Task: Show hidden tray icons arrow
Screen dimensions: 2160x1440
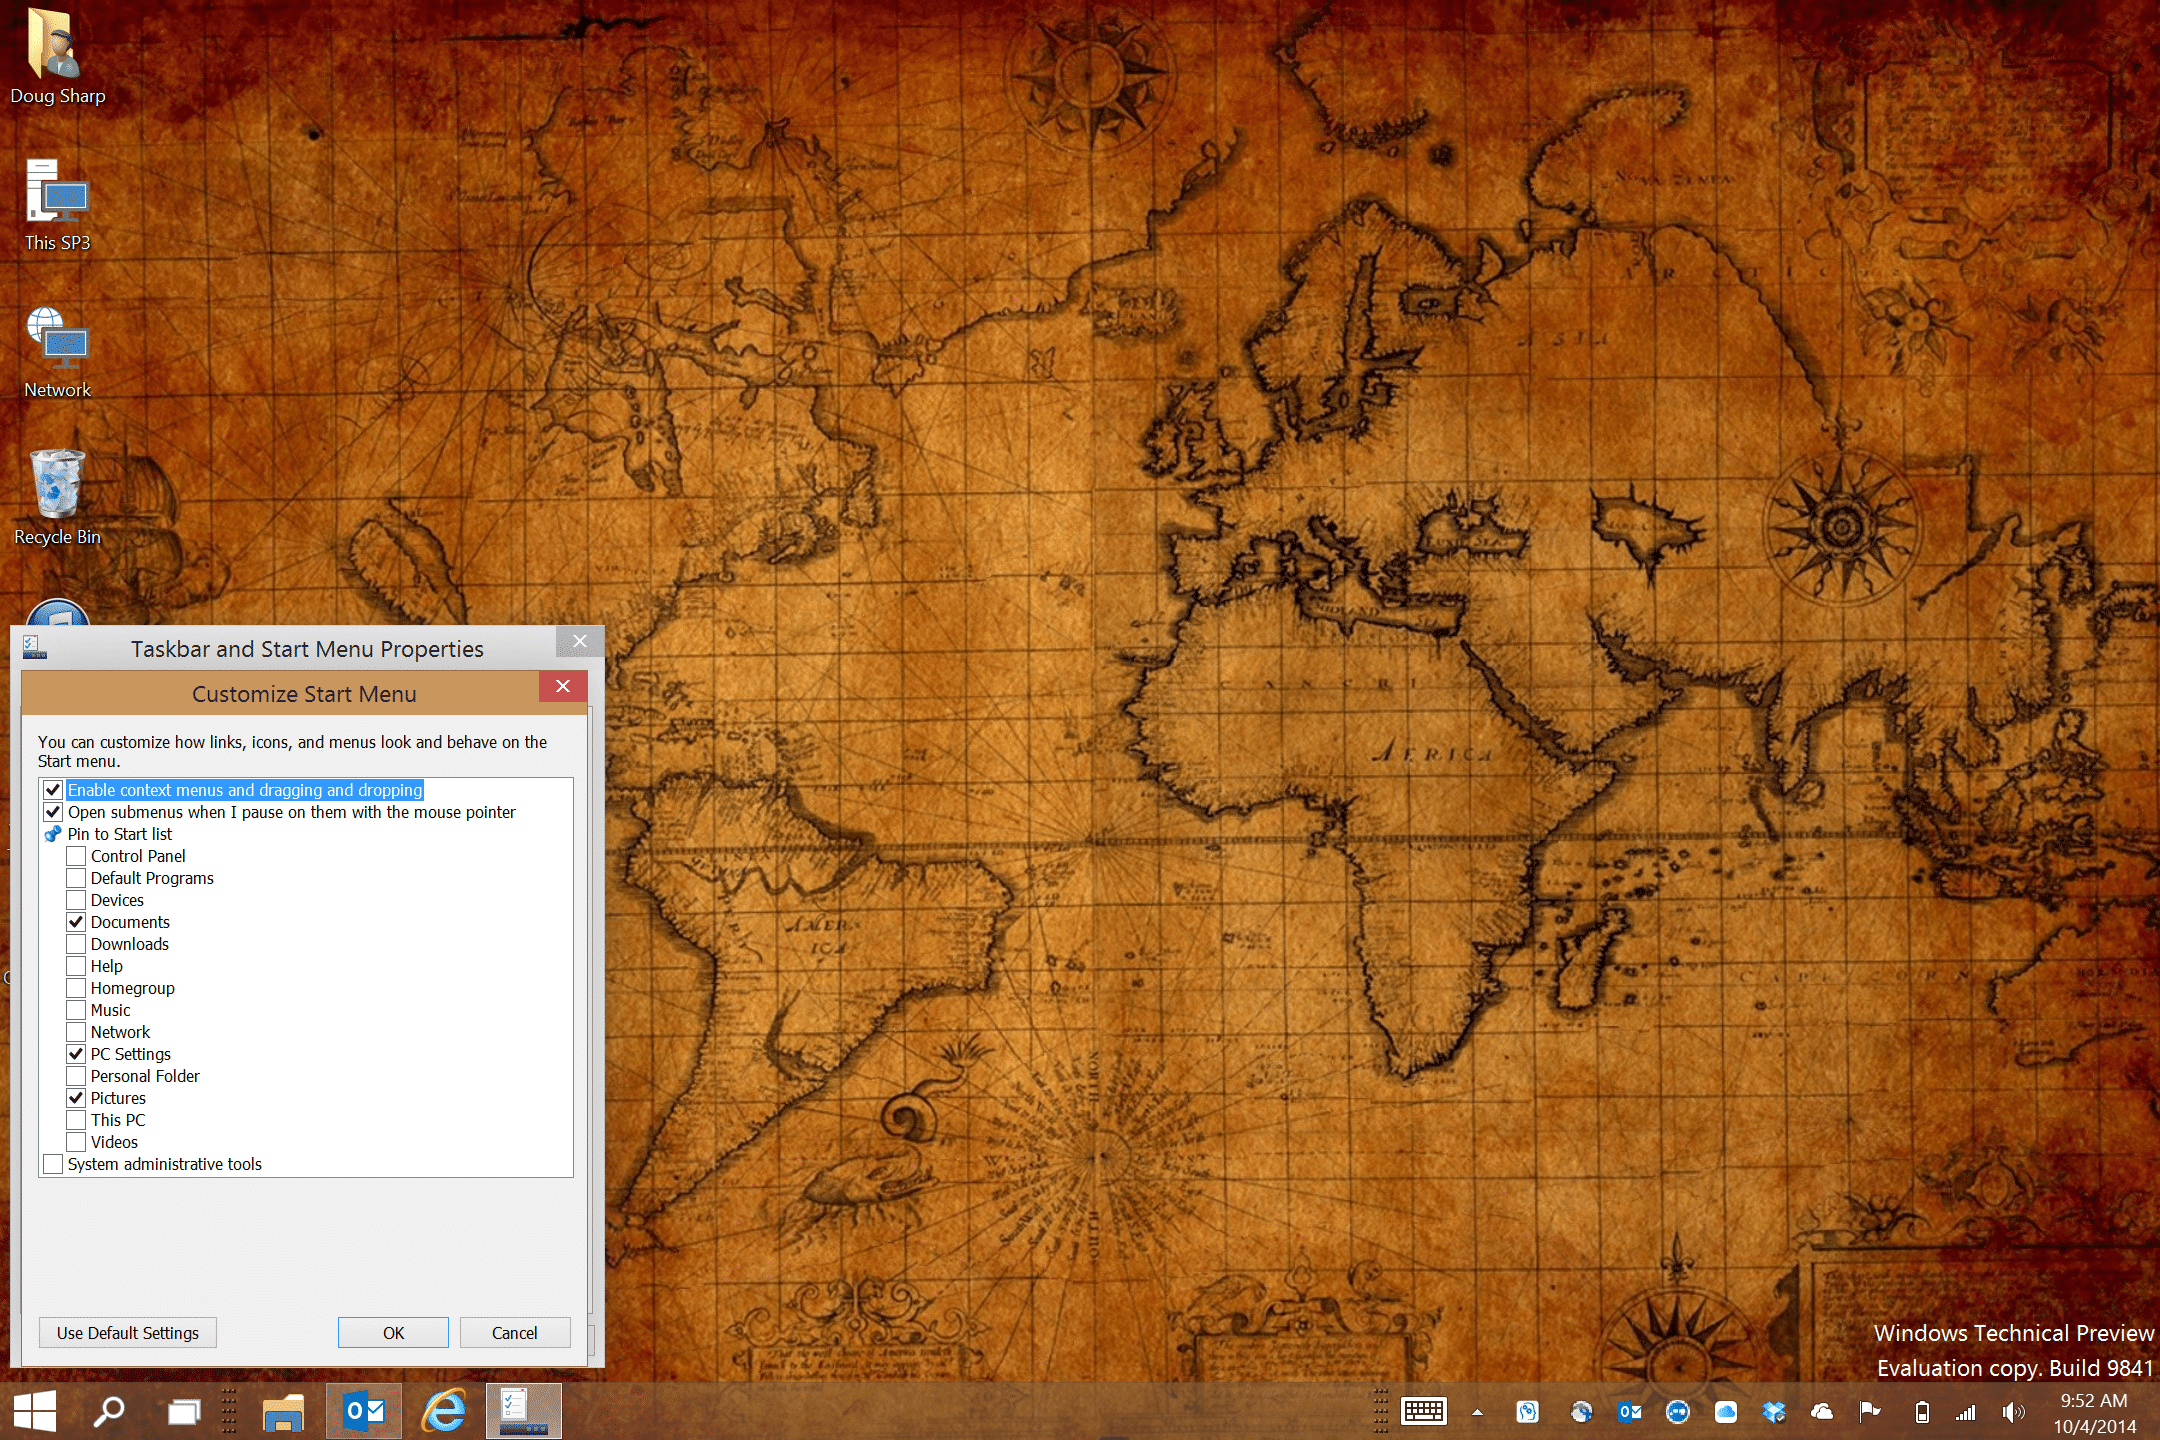Action: tap(1477, 1412)
